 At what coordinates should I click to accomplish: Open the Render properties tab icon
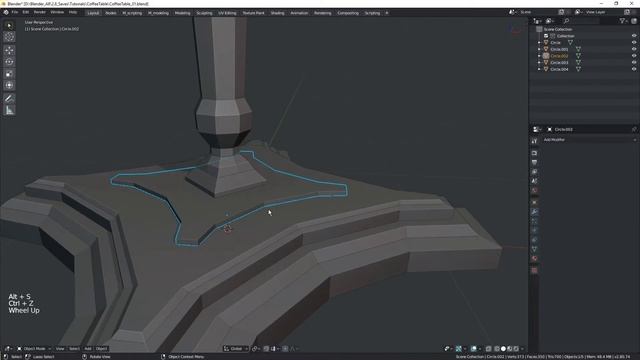(x=534, y=153)
